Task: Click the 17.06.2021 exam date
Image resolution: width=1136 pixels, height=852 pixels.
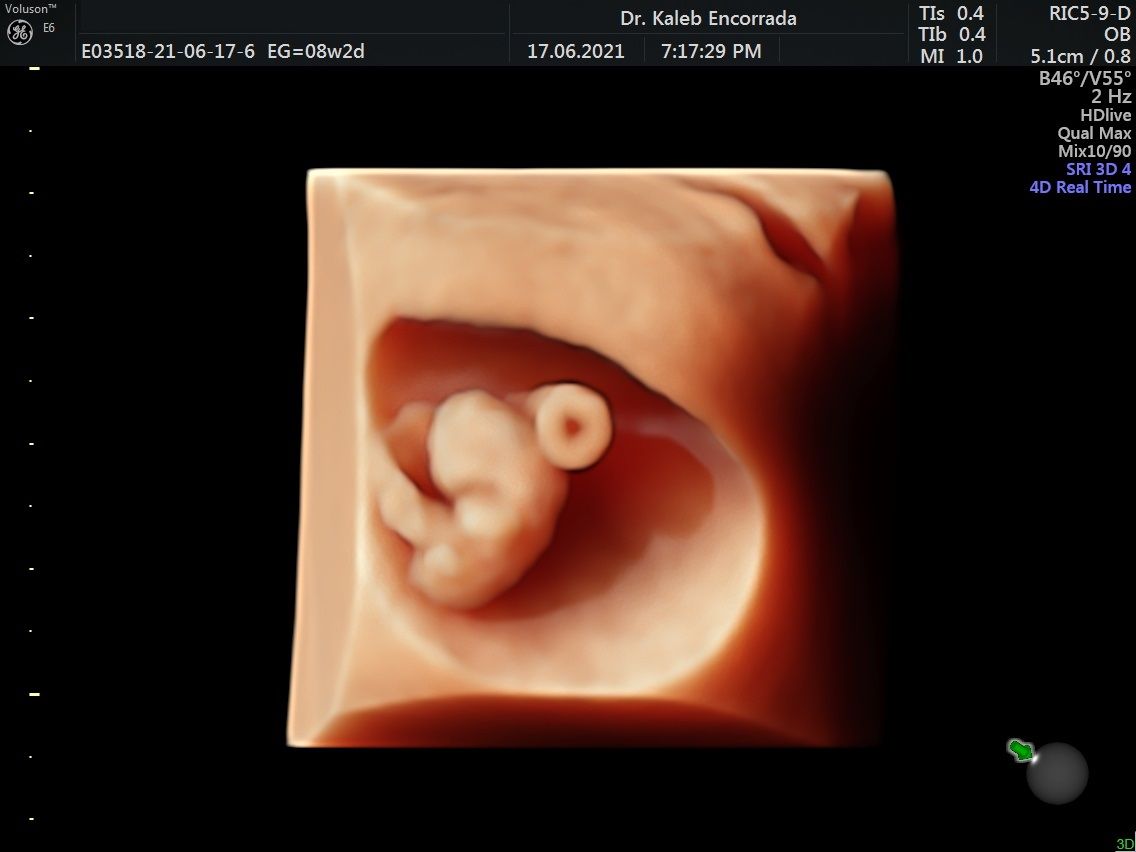Action: (575, 51)
